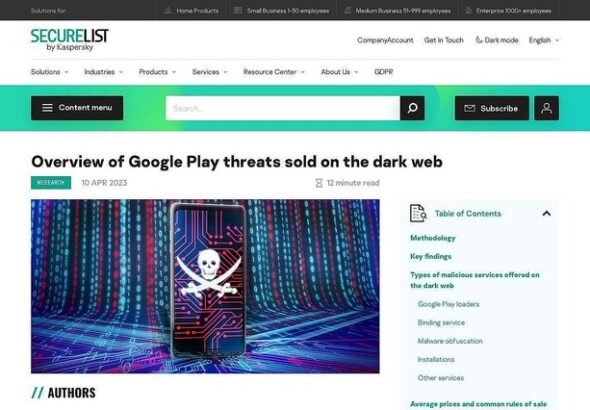Click the article's skull phone image
590x410 pixels.
pyautogui.click(x=205, y=286)
